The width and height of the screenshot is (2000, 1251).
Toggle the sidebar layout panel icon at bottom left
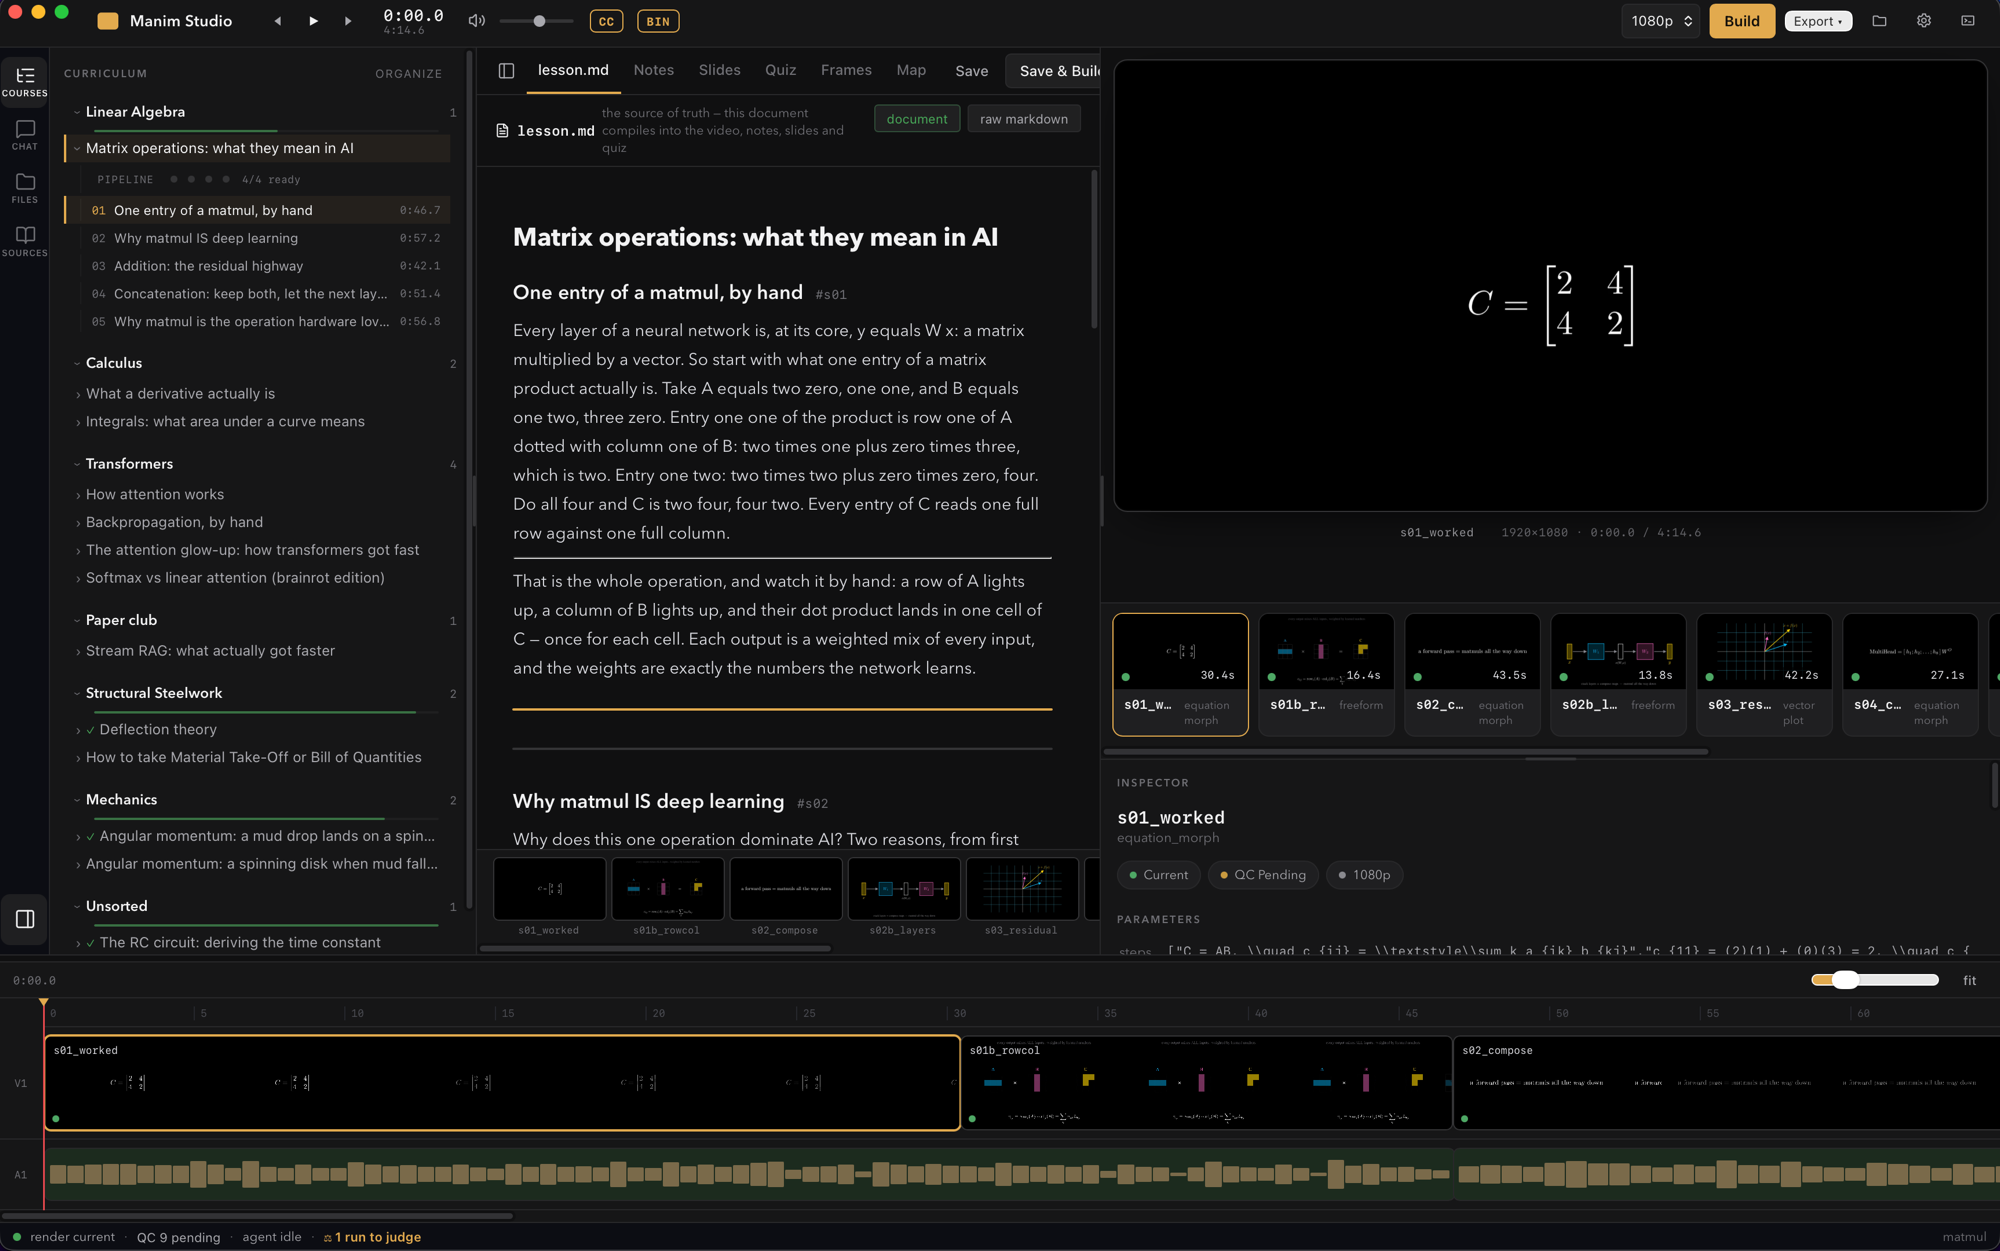(25, 919)
